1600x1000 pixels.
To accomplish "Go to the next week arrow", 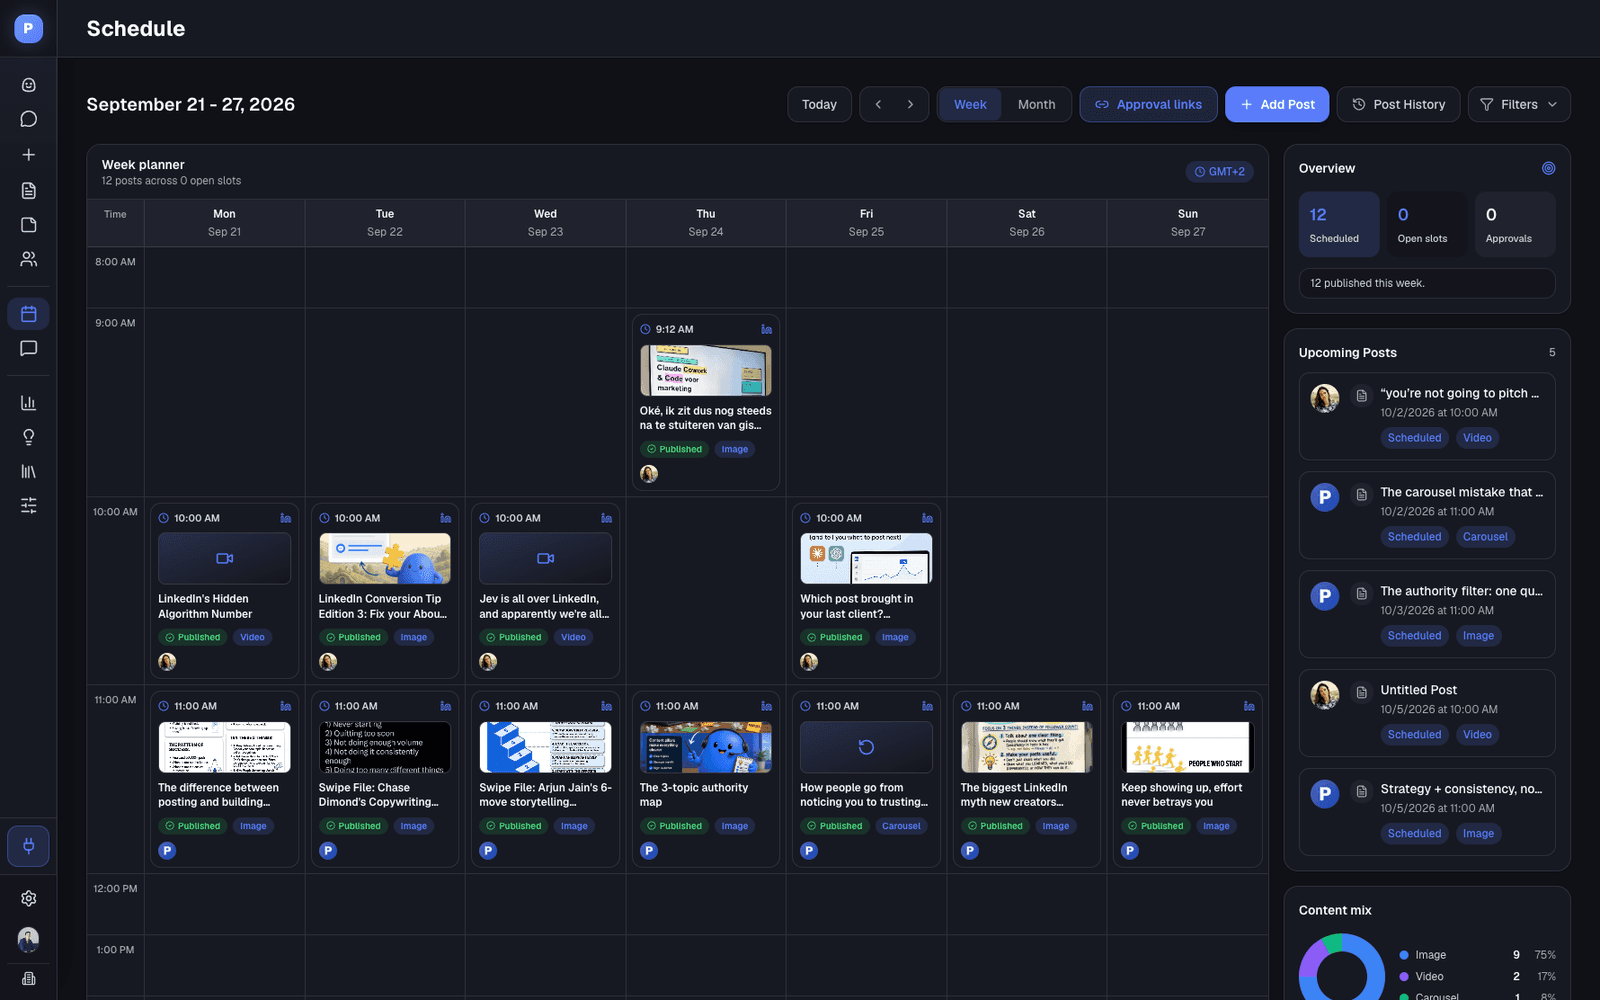I will pyautogui.click(x=910, y=104).
